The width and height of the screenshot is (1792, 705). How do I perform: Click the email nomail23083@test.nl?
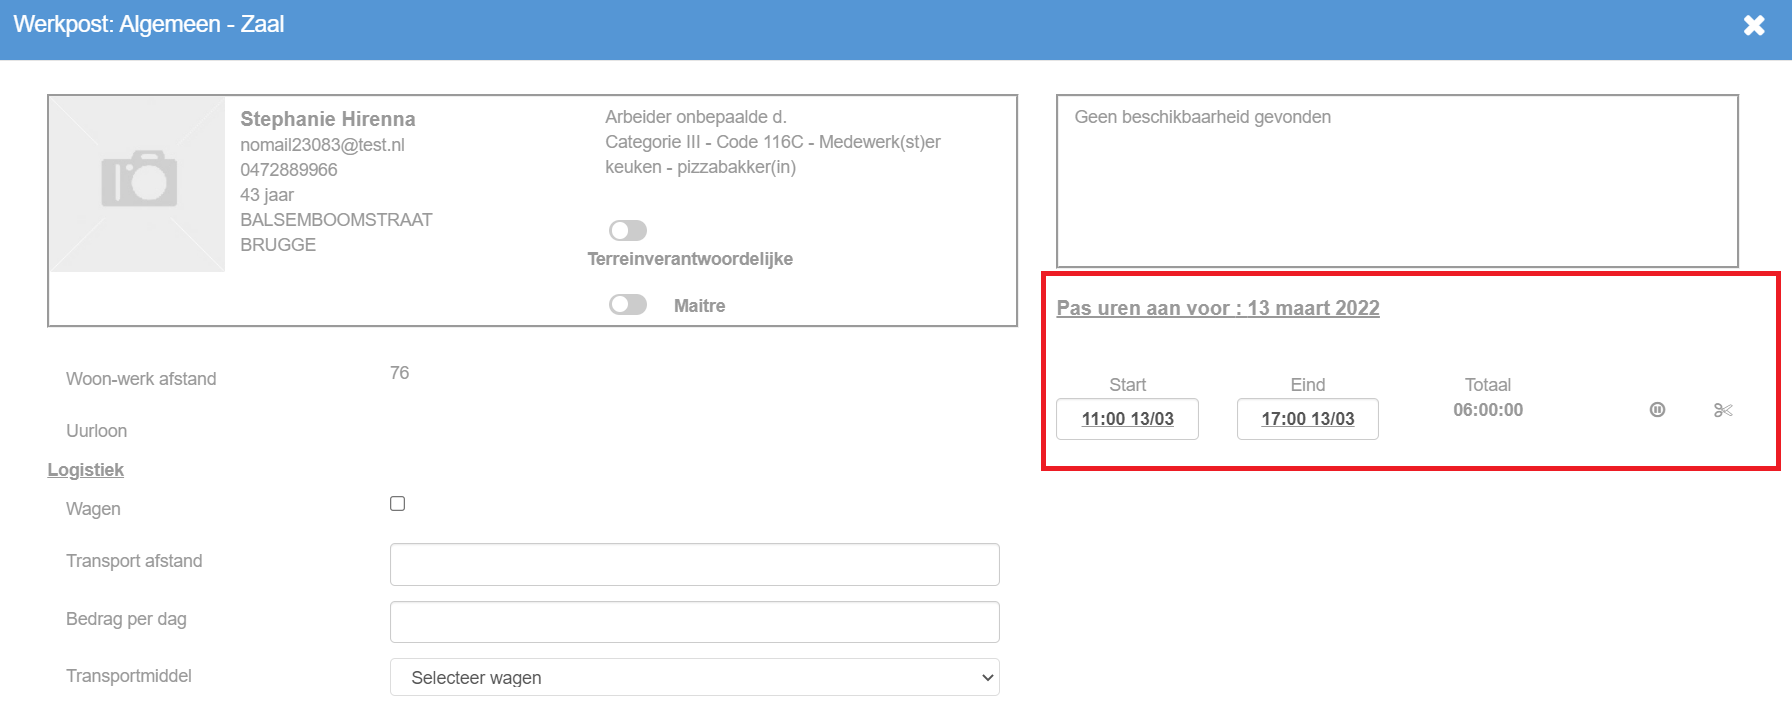(x=322, y=145)
